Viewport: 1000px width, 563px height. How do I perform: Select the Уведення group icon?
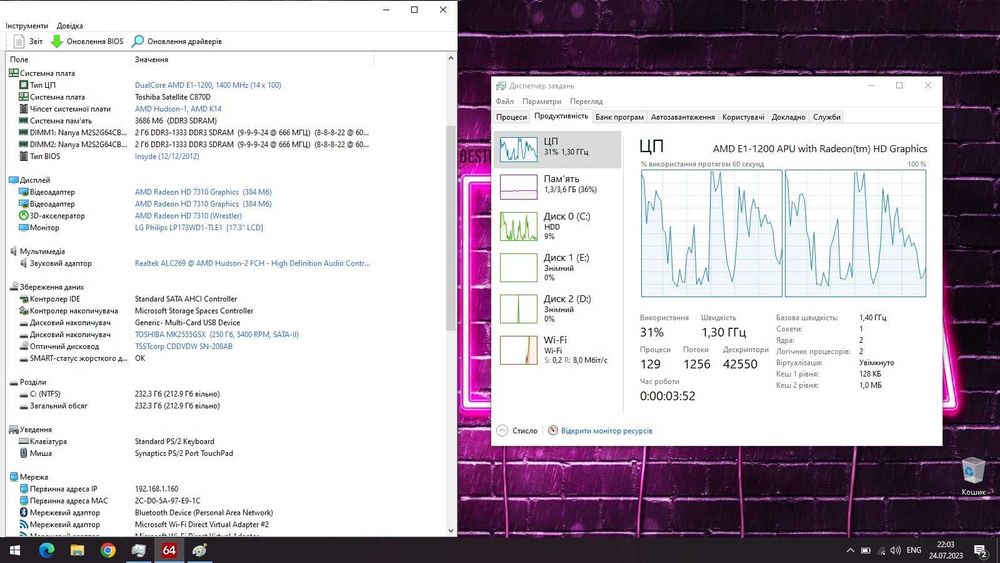13,430
